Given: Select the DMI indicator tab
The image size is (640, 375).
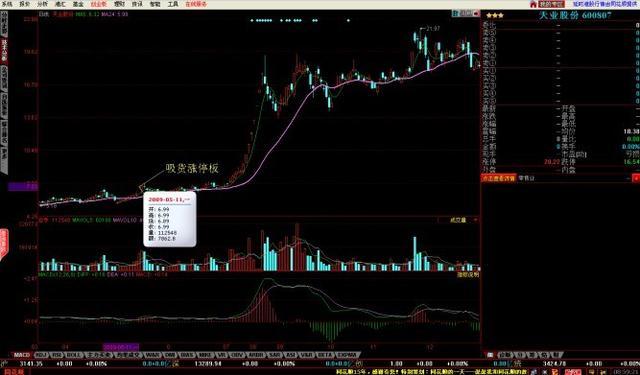Looking at the screenshot, I should (x=170, y=355).
